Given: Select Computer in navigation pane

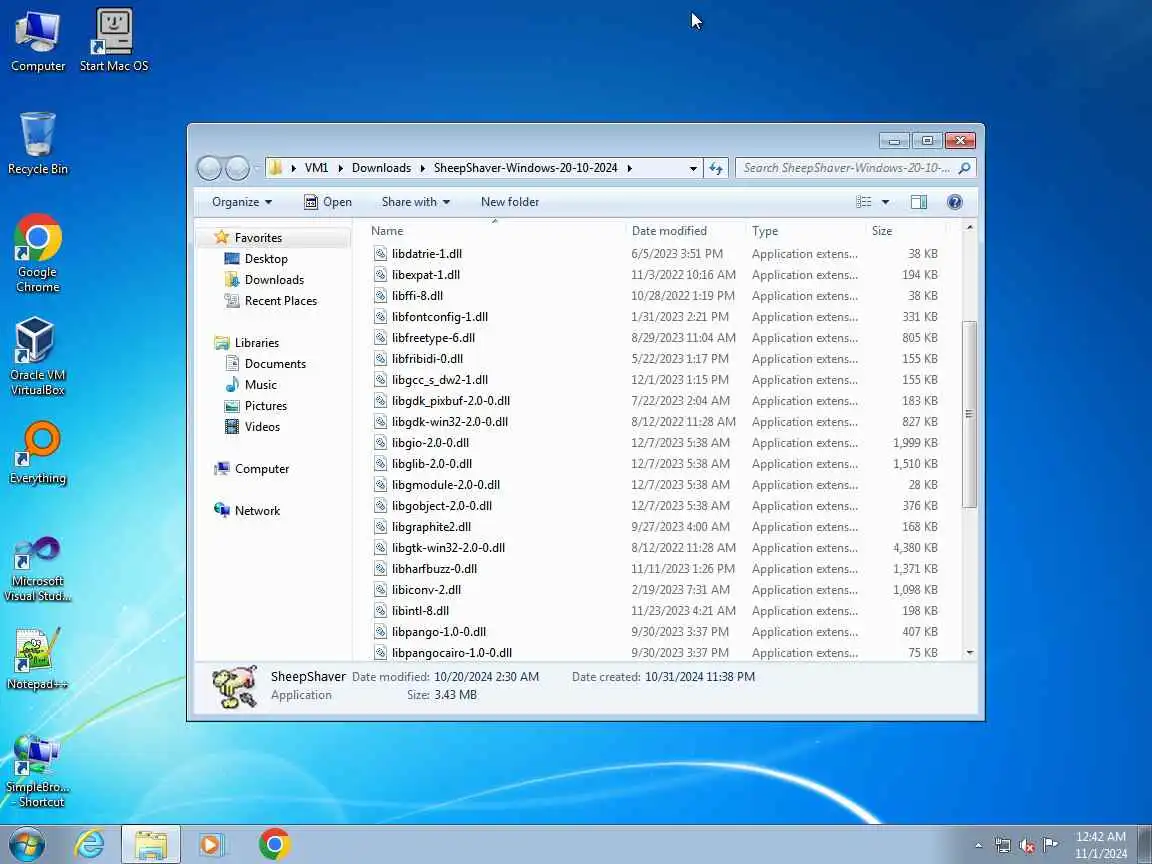Looking at the screenshot, I should pyautogui.click(x=262, y=469).
